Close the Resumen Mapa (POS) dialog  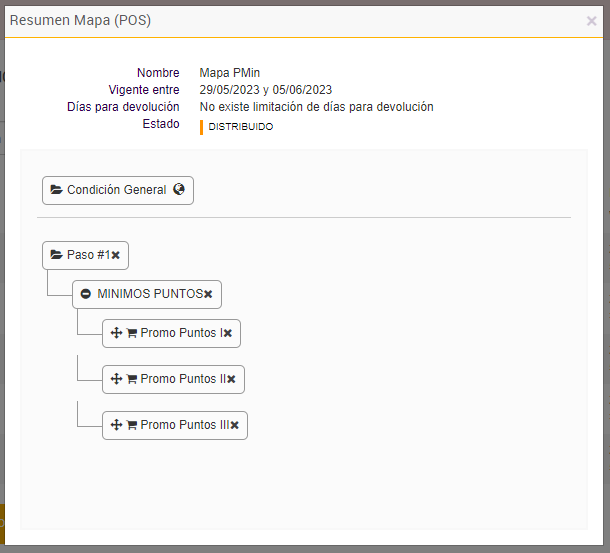point(591,20)
